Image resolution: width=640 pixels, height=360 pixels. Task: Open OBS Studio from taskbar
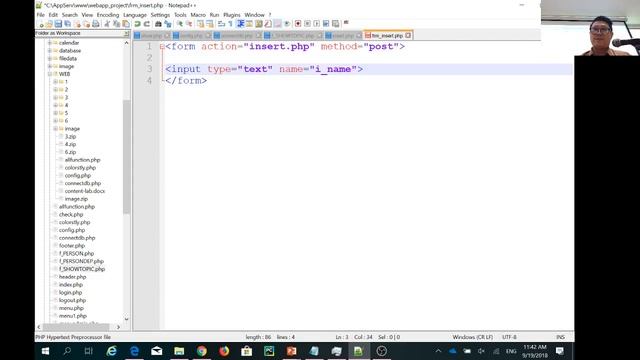[381, 351]
